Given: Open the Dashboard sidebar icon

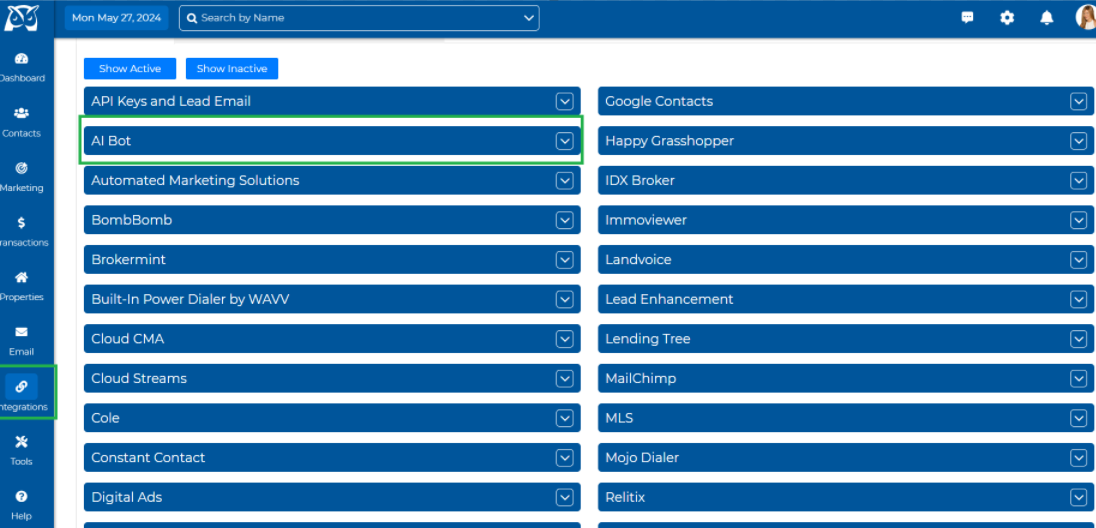Looking at the screenshot, I should pyautogui.click(x=21, y=59).
